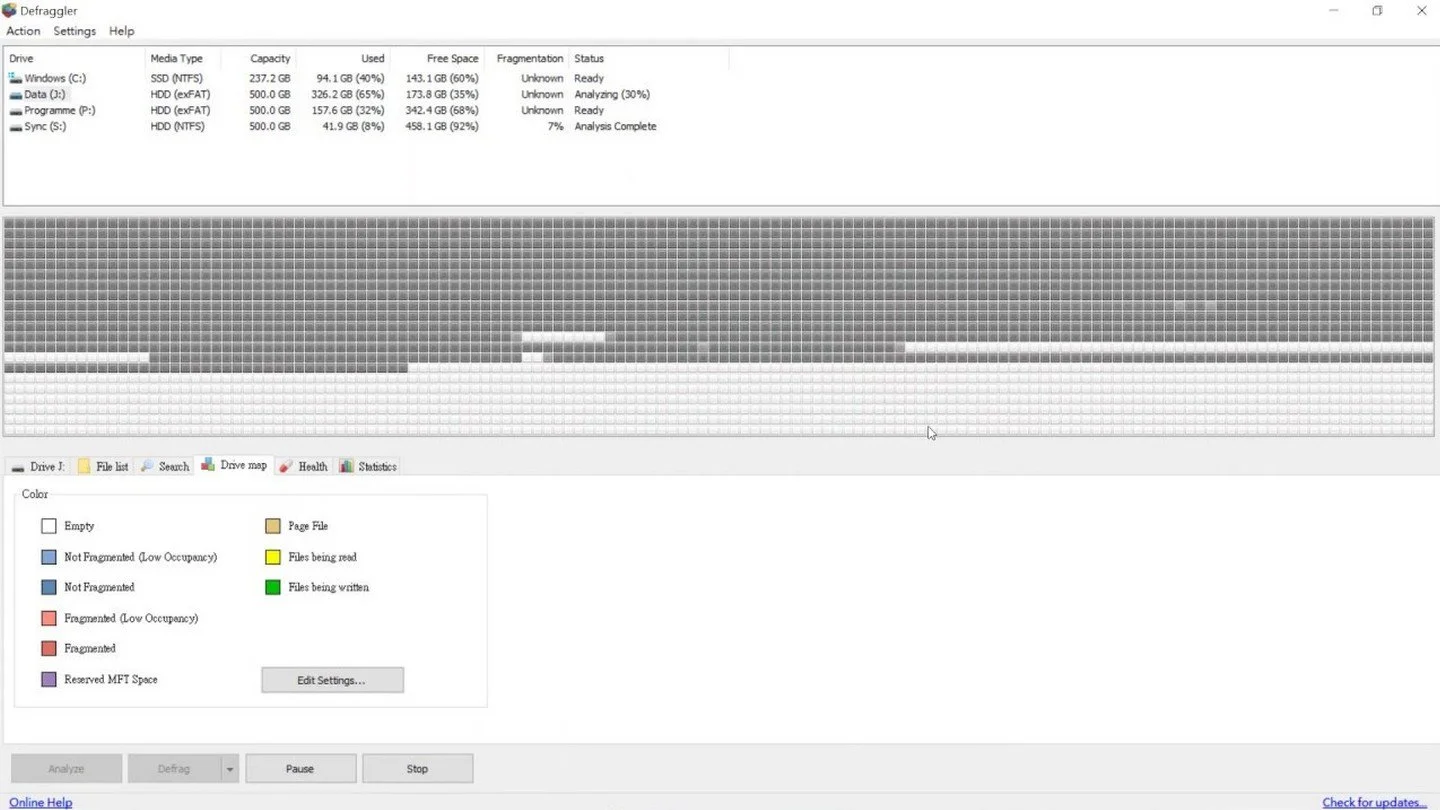Switch to the Drive map tab
Screen dimensions: 1440x810
(x=234, y=465)
